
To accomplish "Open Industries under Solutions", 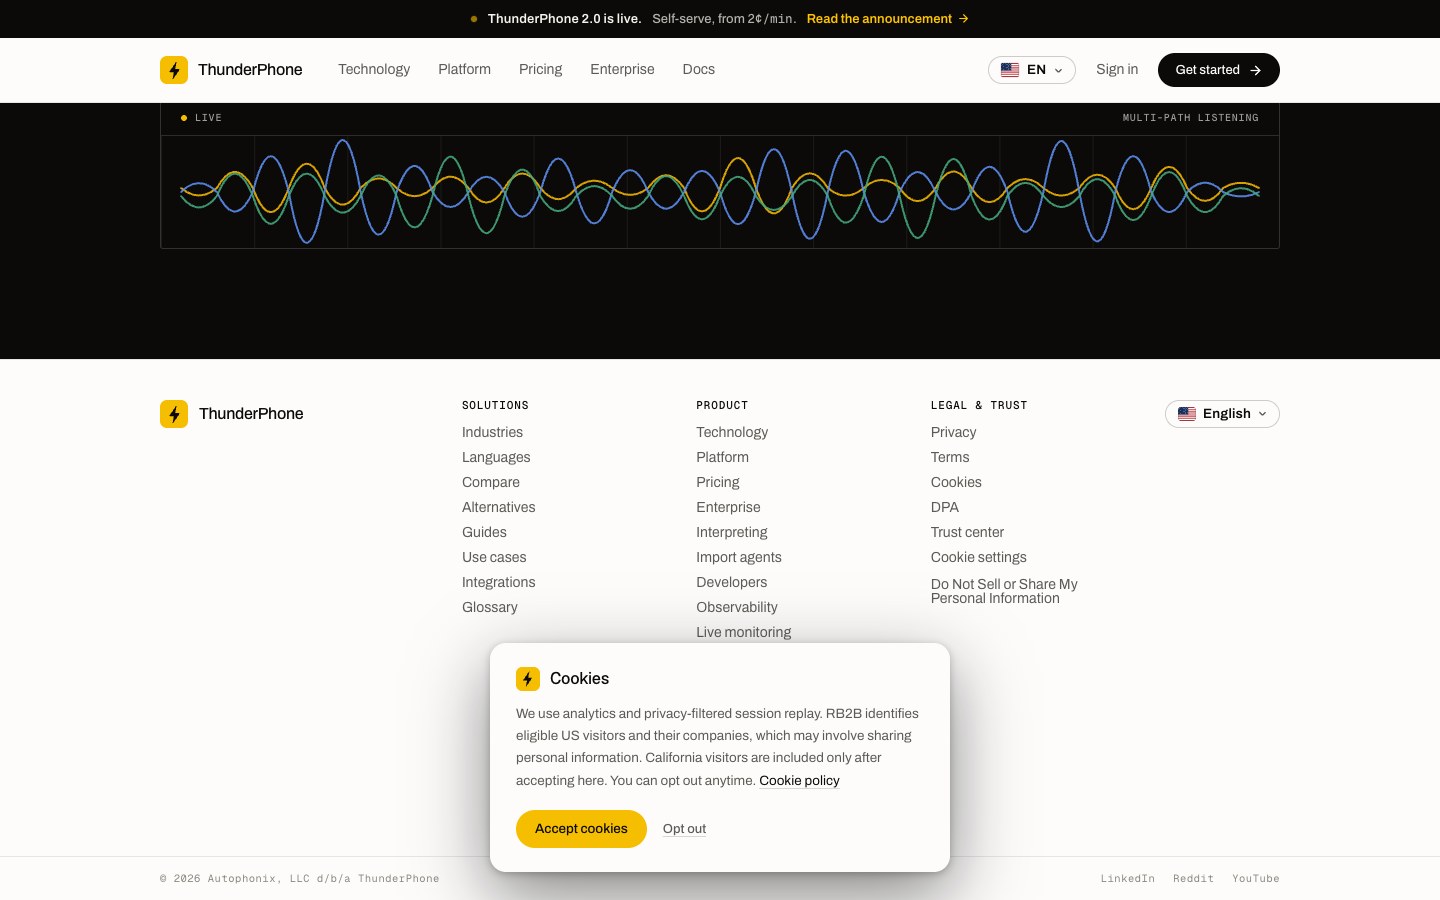I will pos(492,432).
